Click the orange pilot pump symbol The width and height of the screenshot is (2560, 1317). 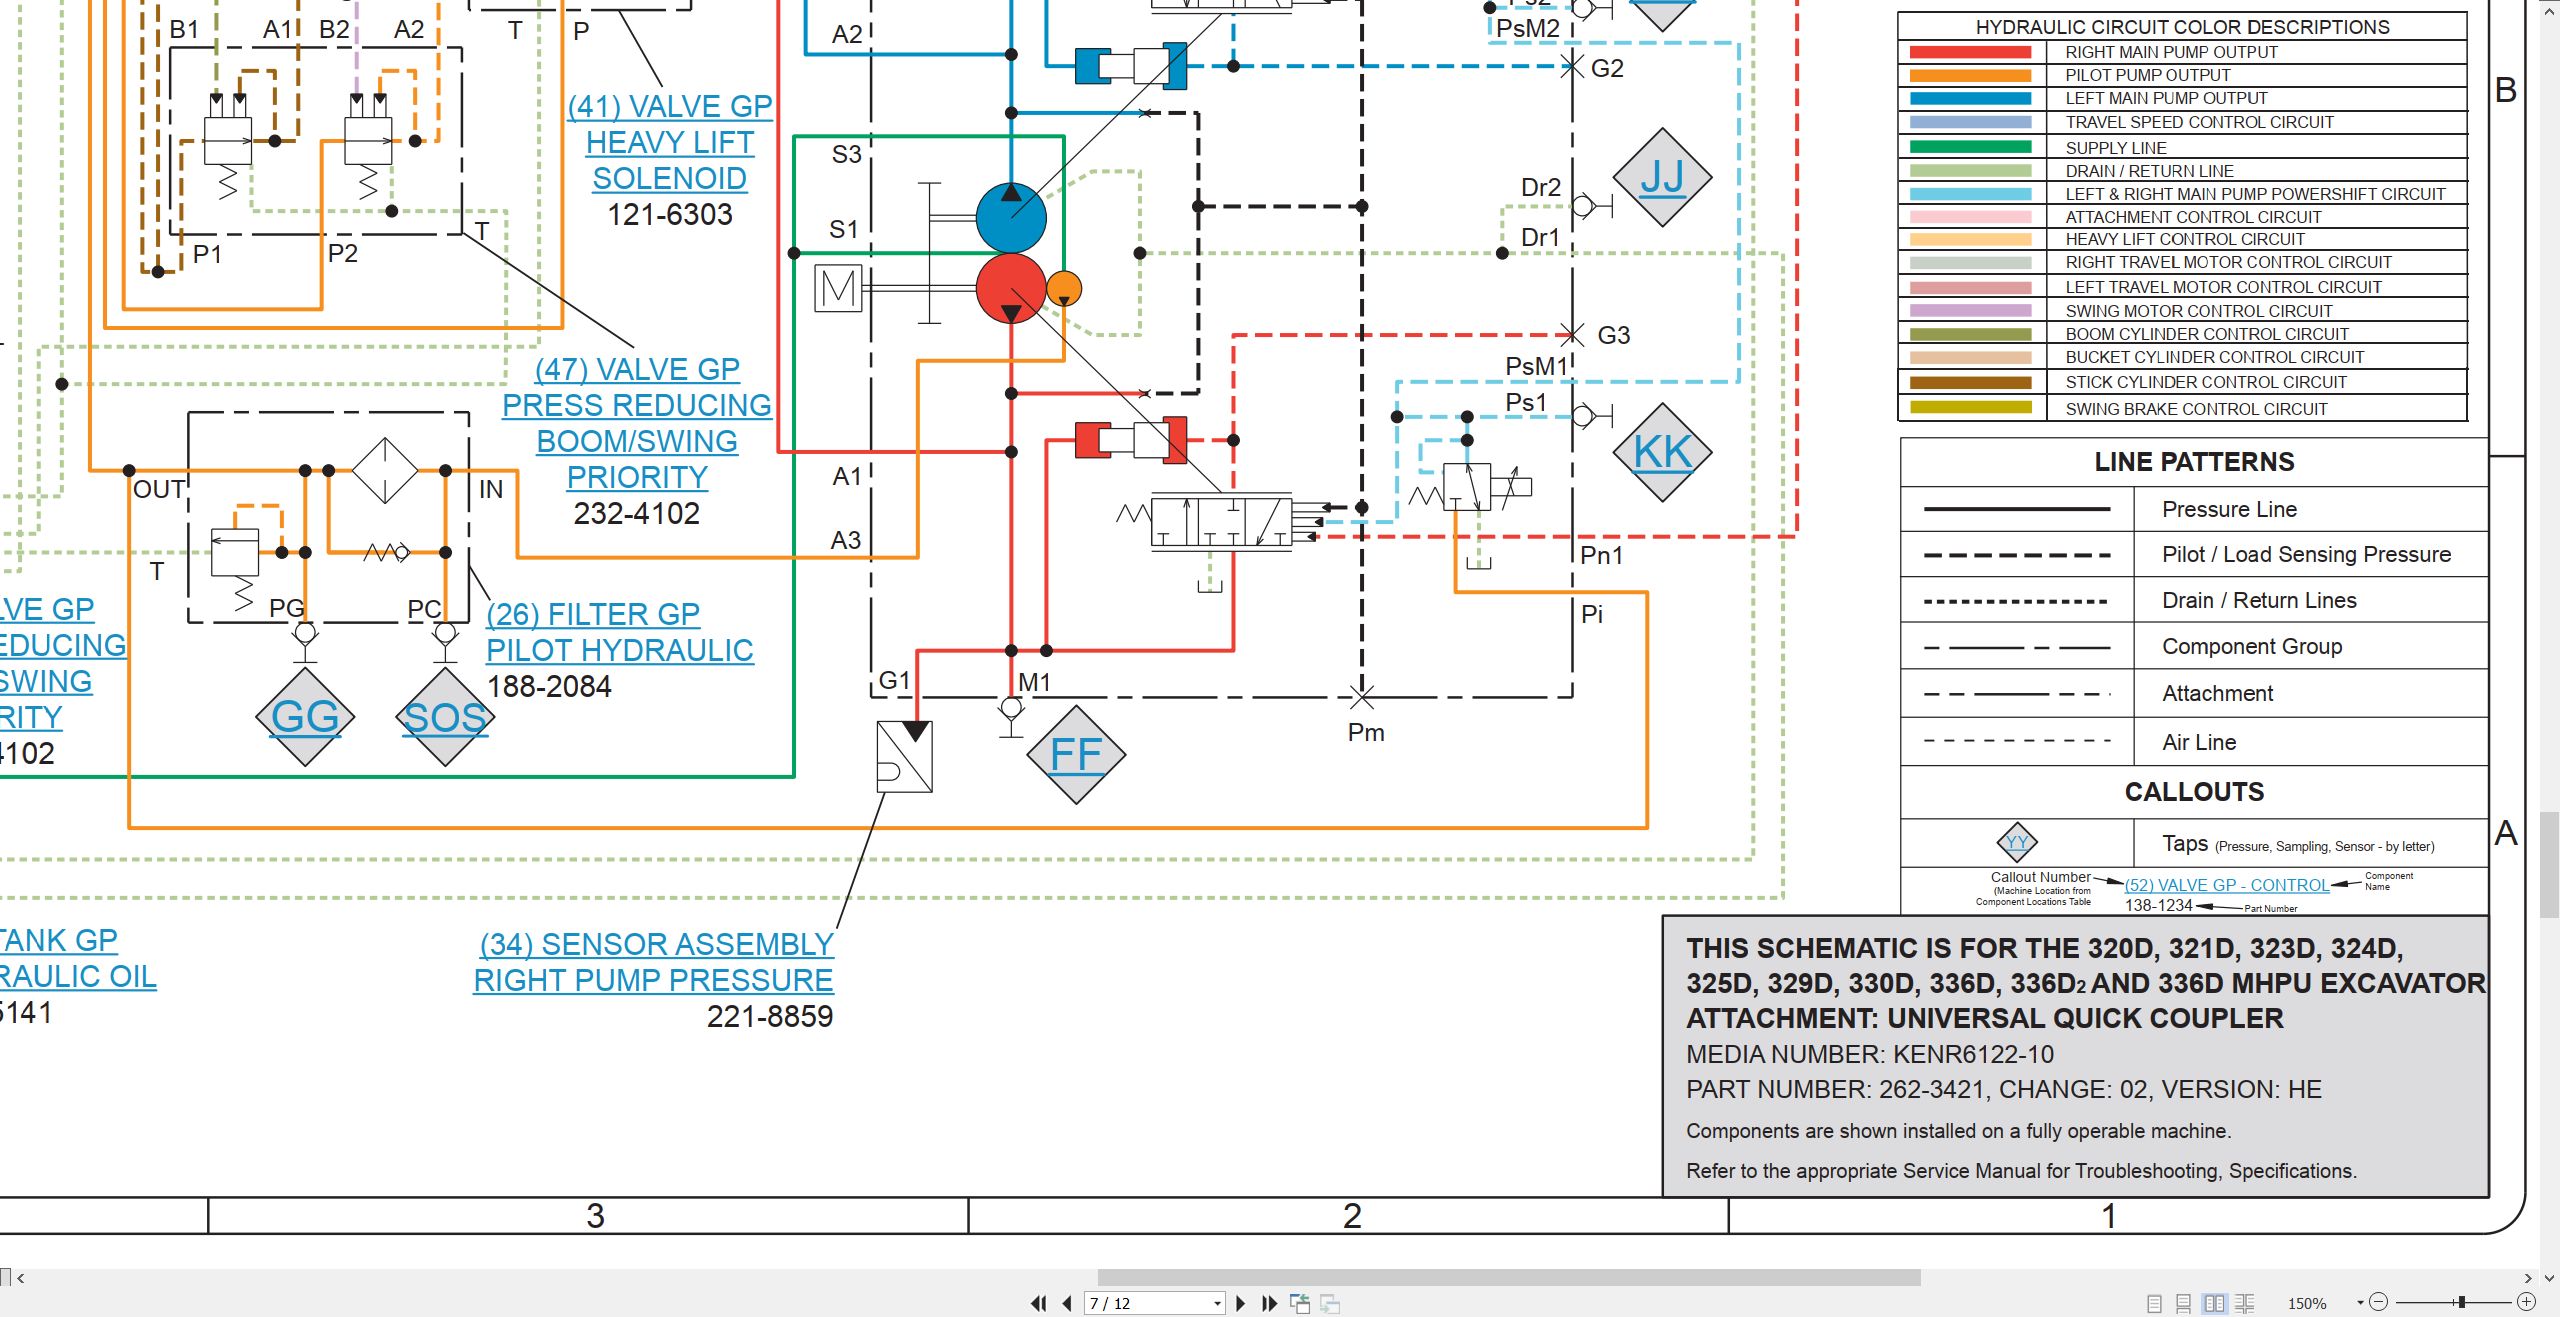coord(1064,288)
